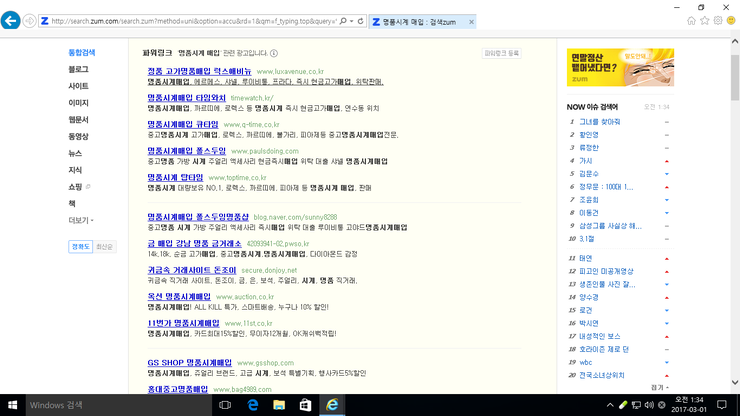The image size is (740, 416).
Task: Expand the 더보기 menu in the sidebar
Action: (x=81, y=221)
